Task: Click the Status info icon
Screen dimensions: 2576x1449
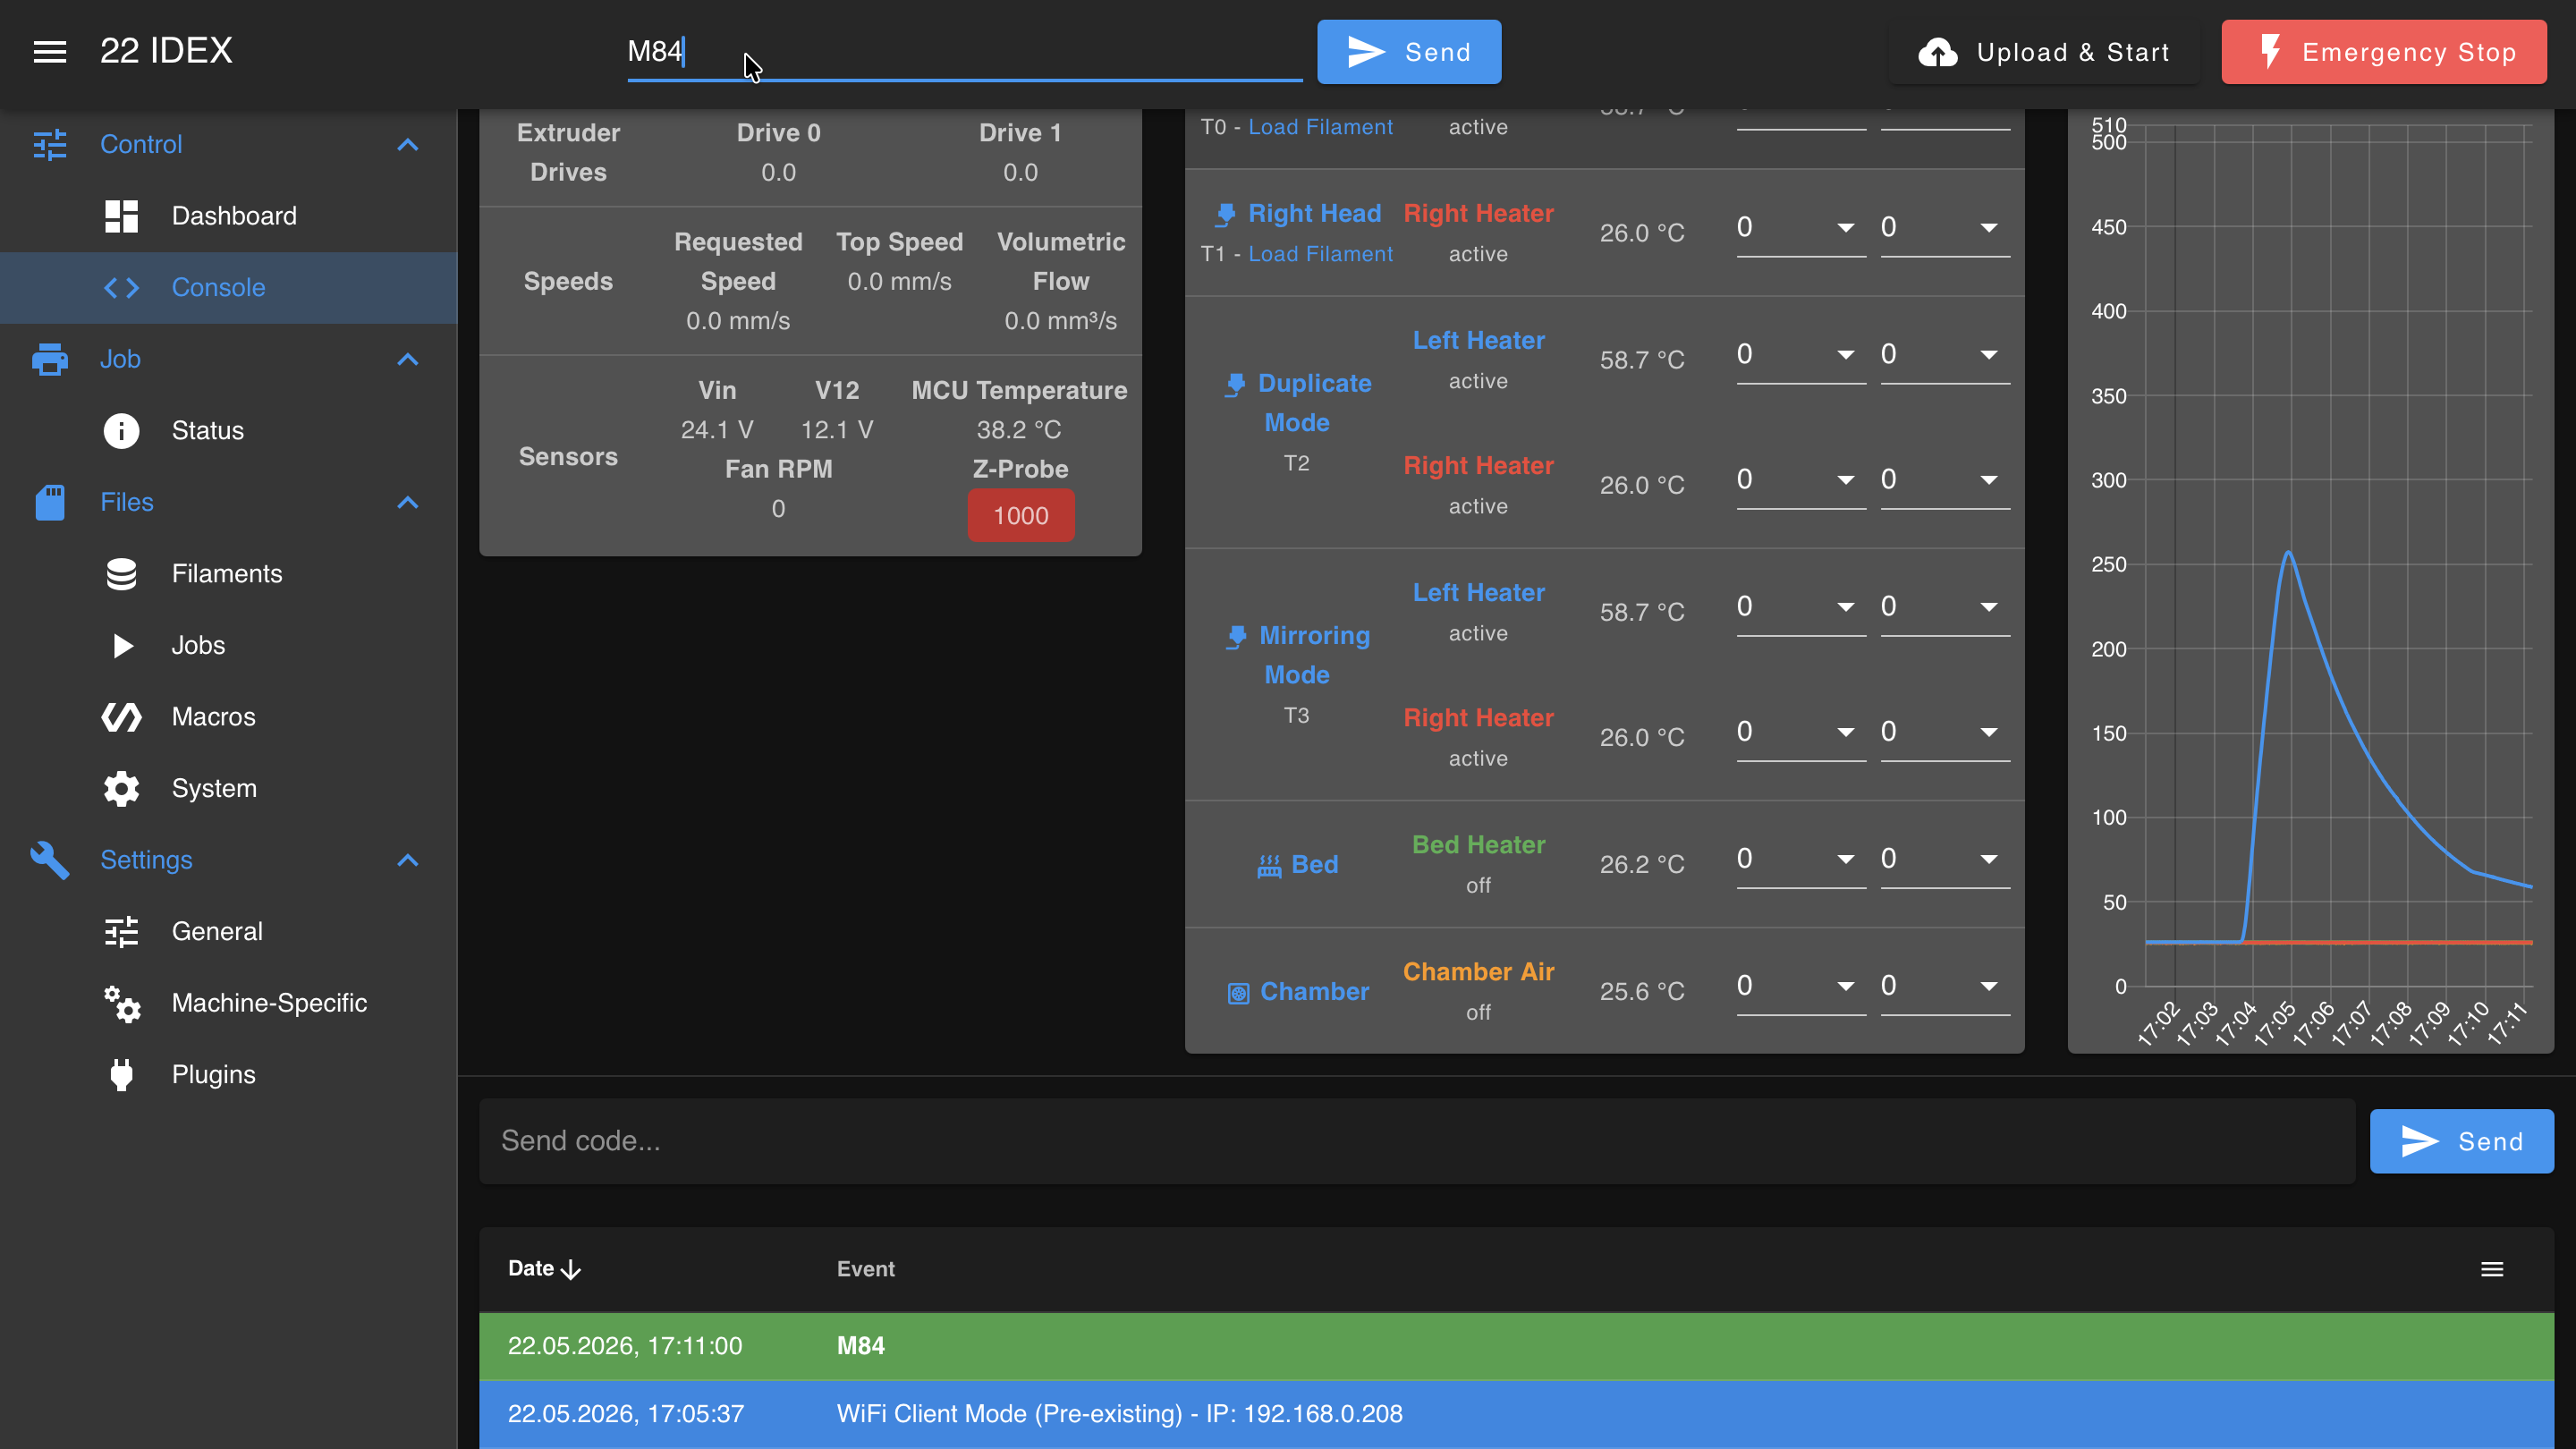Action: coord(121,431)
